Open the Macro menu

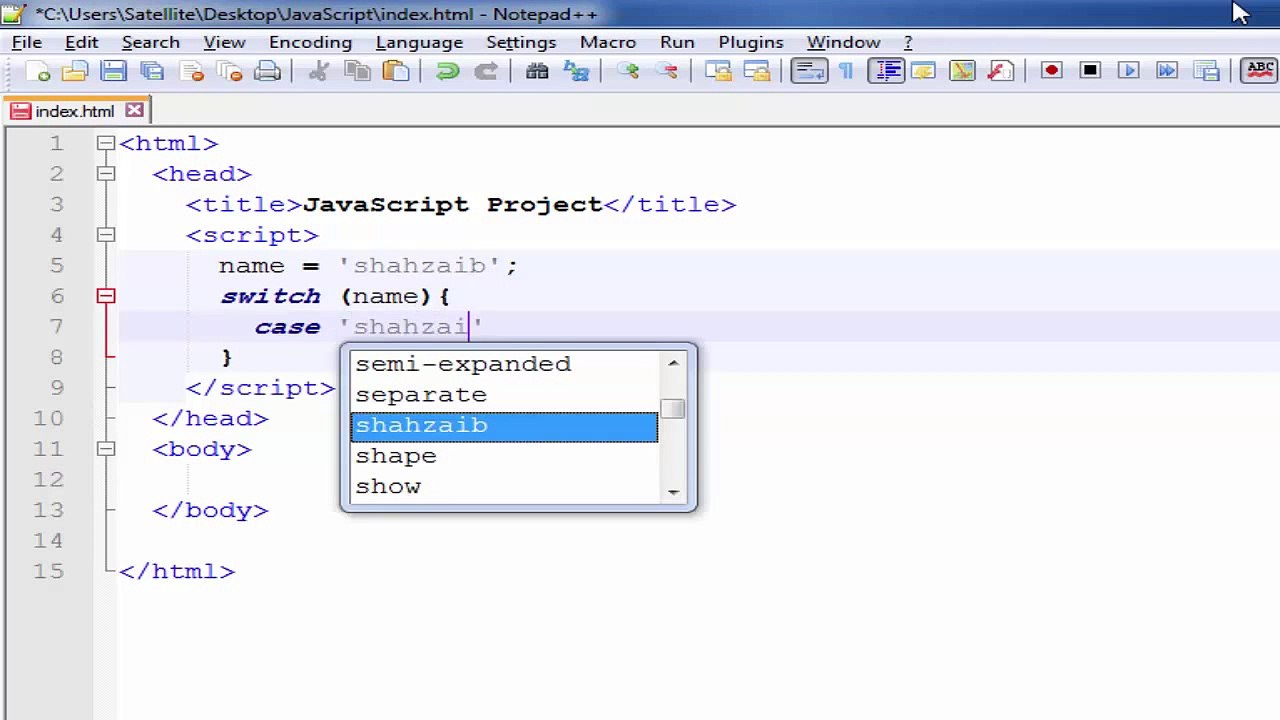pyautogui.click(x=607, y=42)
